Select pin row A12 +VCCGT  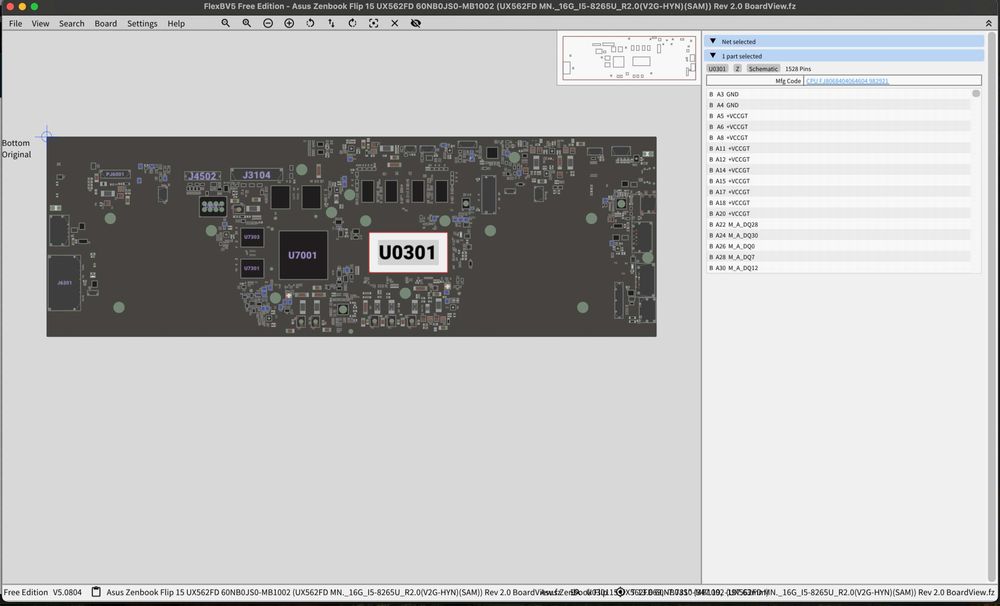839,159
